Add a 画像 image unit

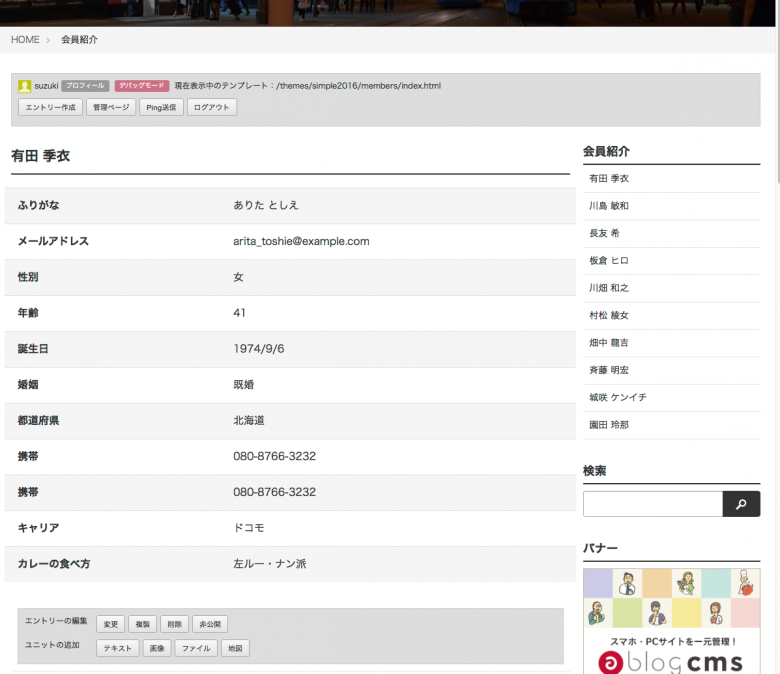click(156, 648)
